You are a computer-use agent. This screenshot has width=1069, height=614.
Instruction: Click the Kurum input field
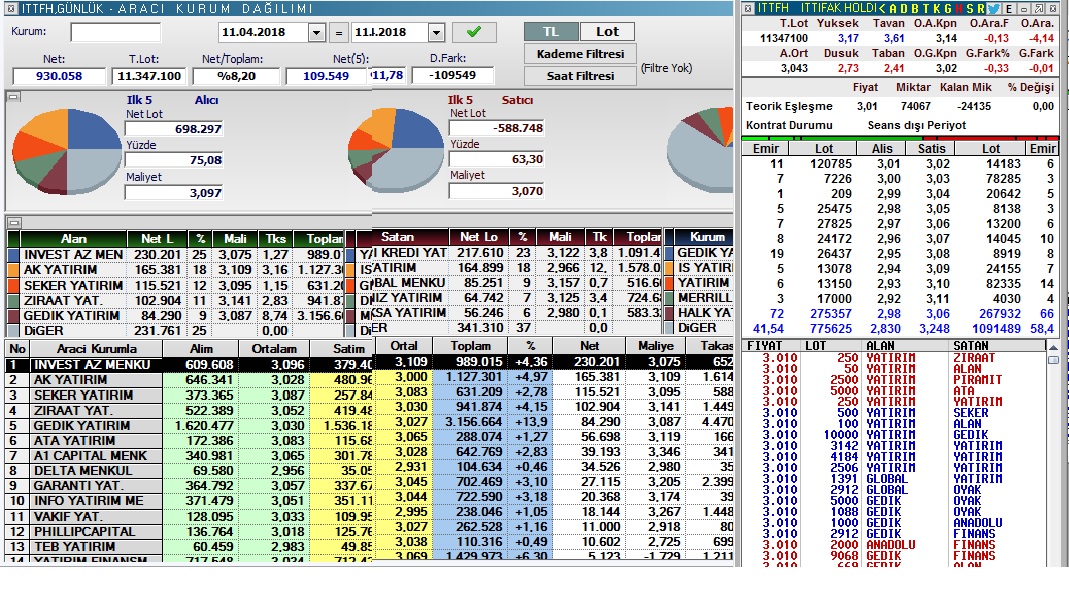coord(116,32)
